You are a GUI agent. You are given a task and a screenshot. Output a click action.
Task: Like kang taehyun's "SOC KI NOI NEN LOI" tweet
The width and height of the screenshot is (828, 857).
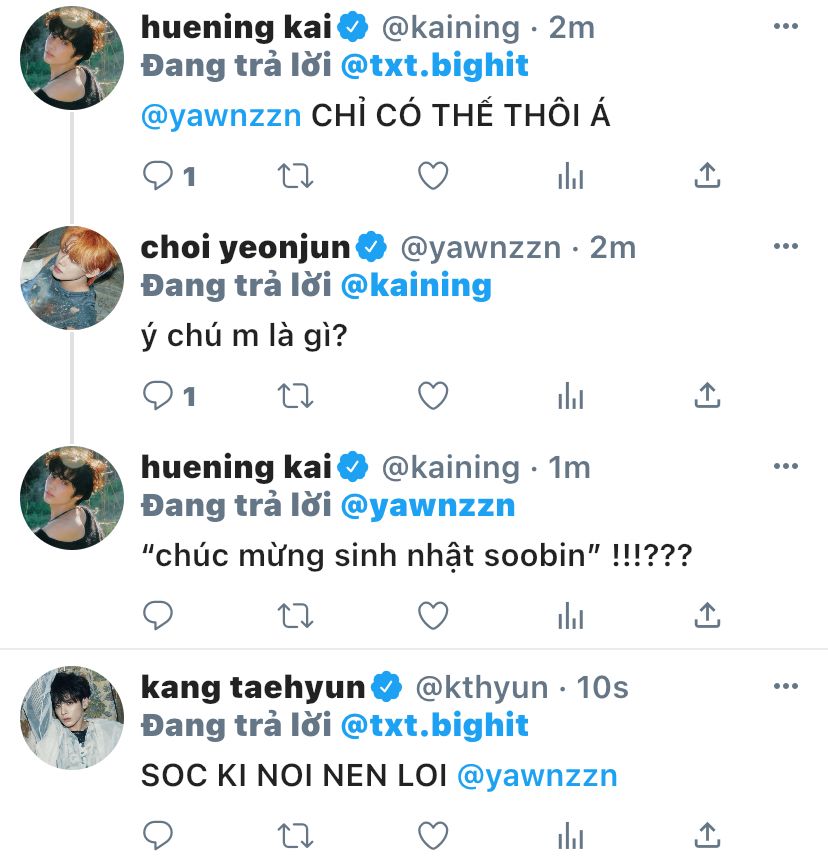[x=432, y=836]
